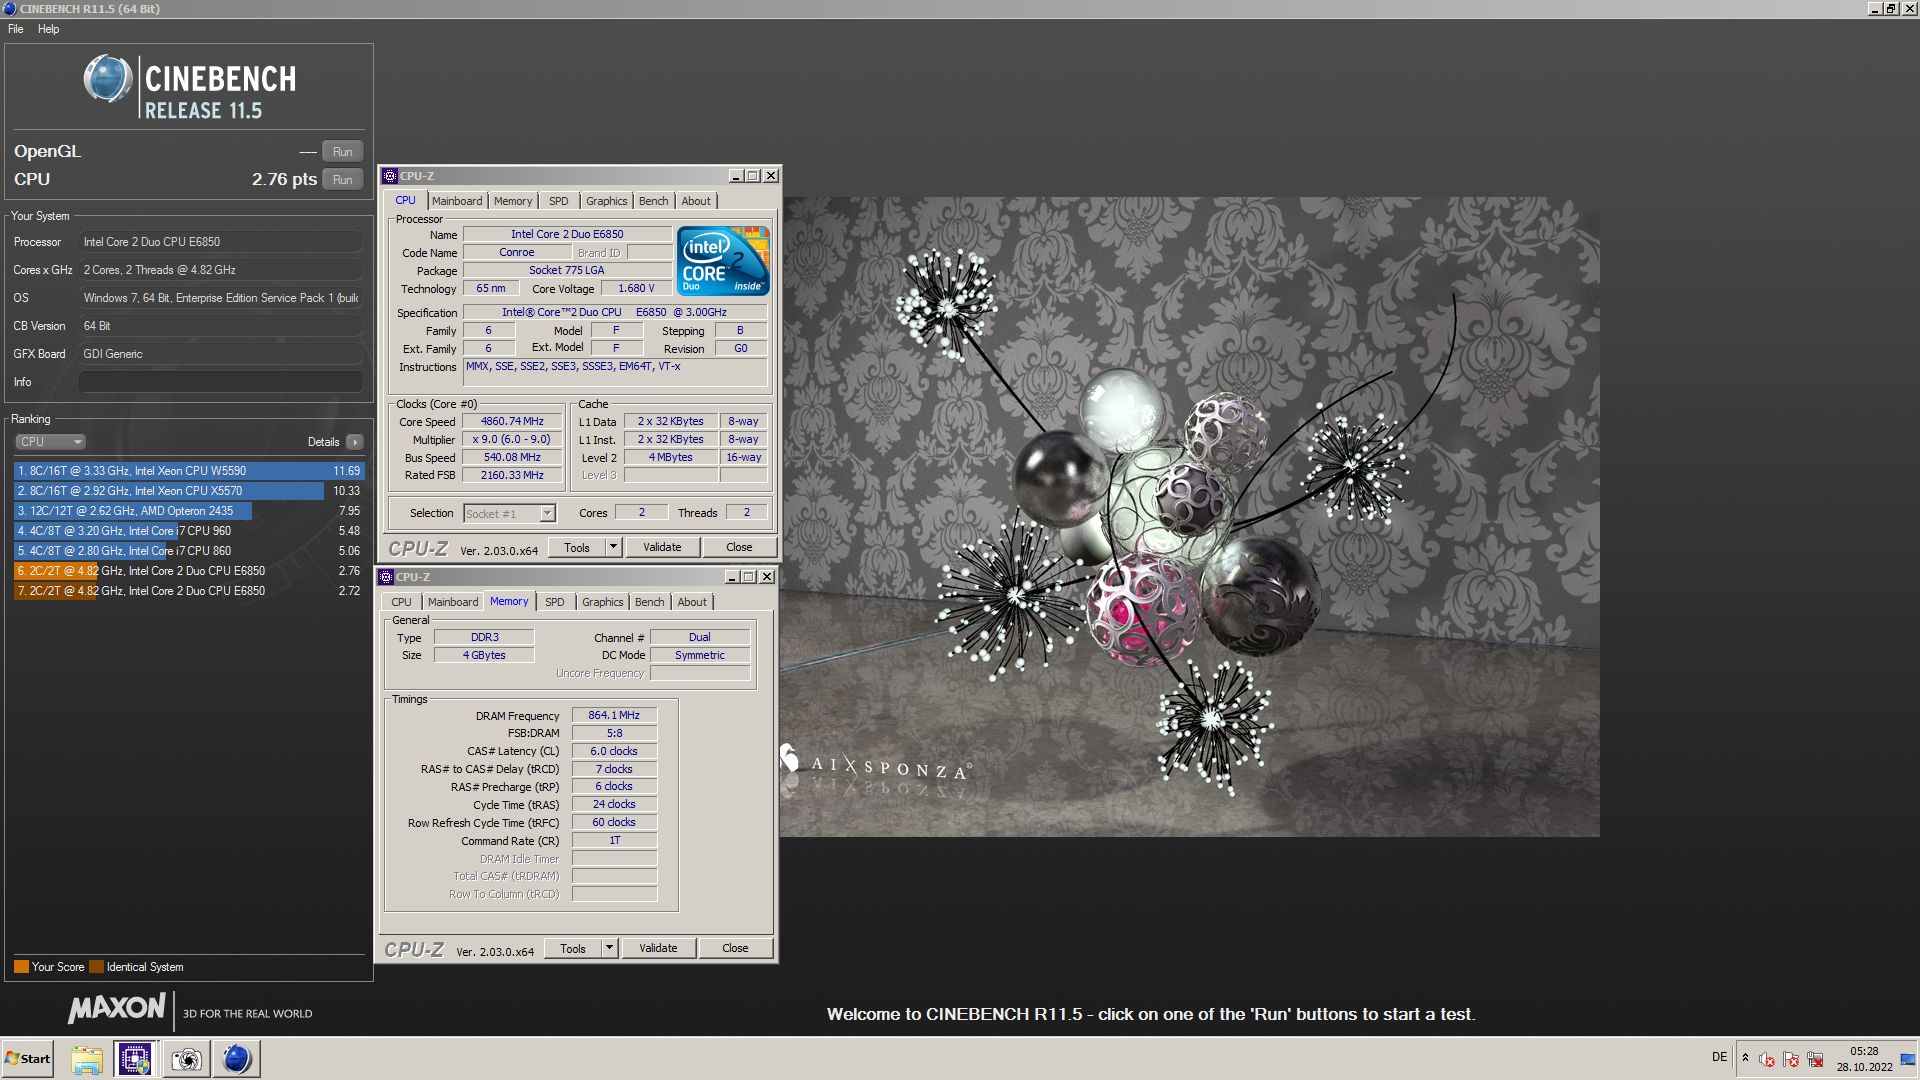This screenshot has width=1920, height=1080.
Task: Switch to About tab in upper CPU-Z window
Action: click(x=696, y=201)
